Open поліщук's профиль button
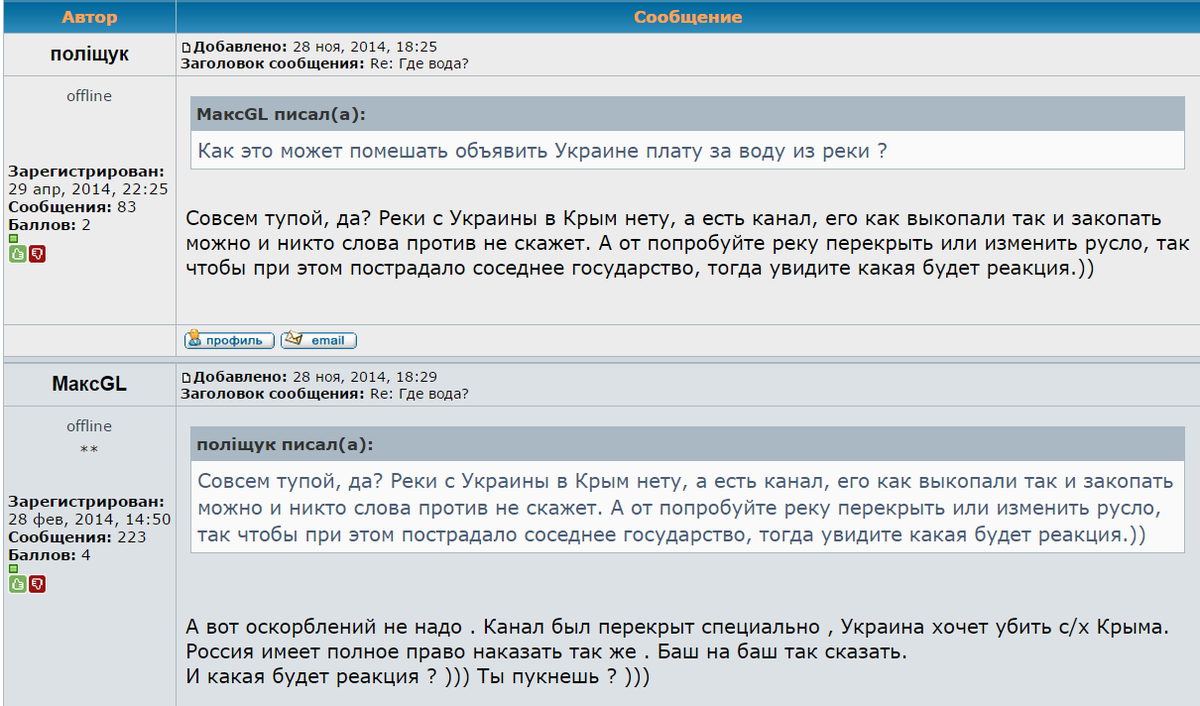The image size is (1200, 706). [x=230, y=340]
